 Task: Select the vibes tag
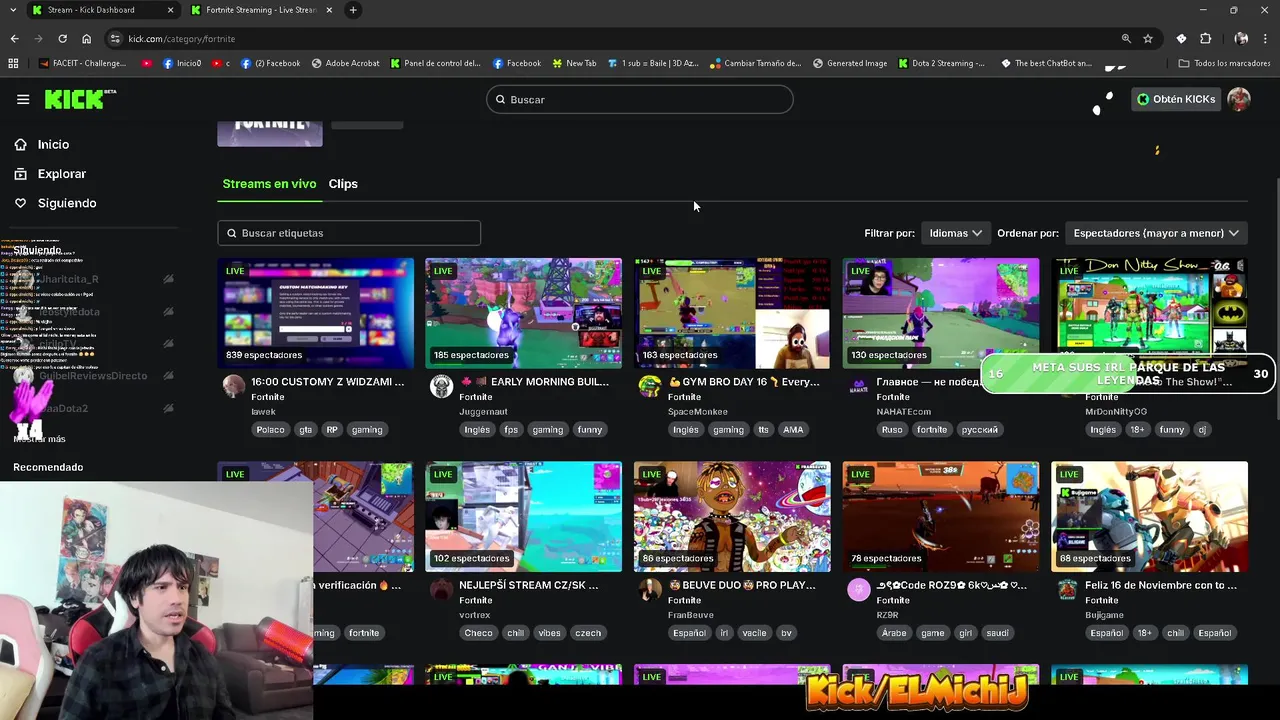click(549, 633)
